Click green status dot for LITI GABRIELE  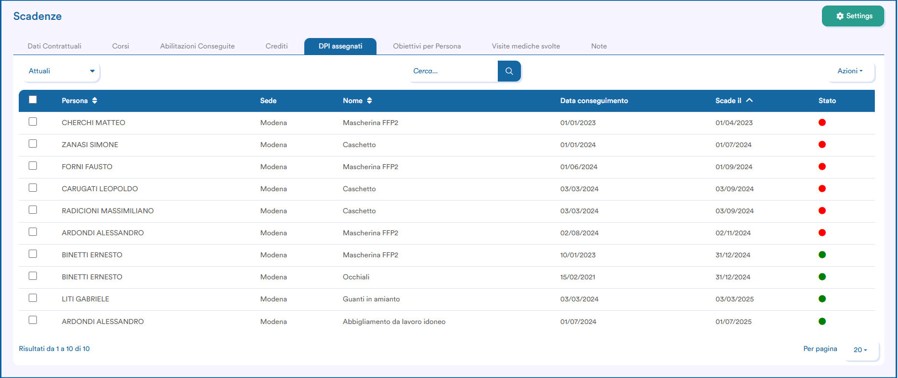click(822, 298)
